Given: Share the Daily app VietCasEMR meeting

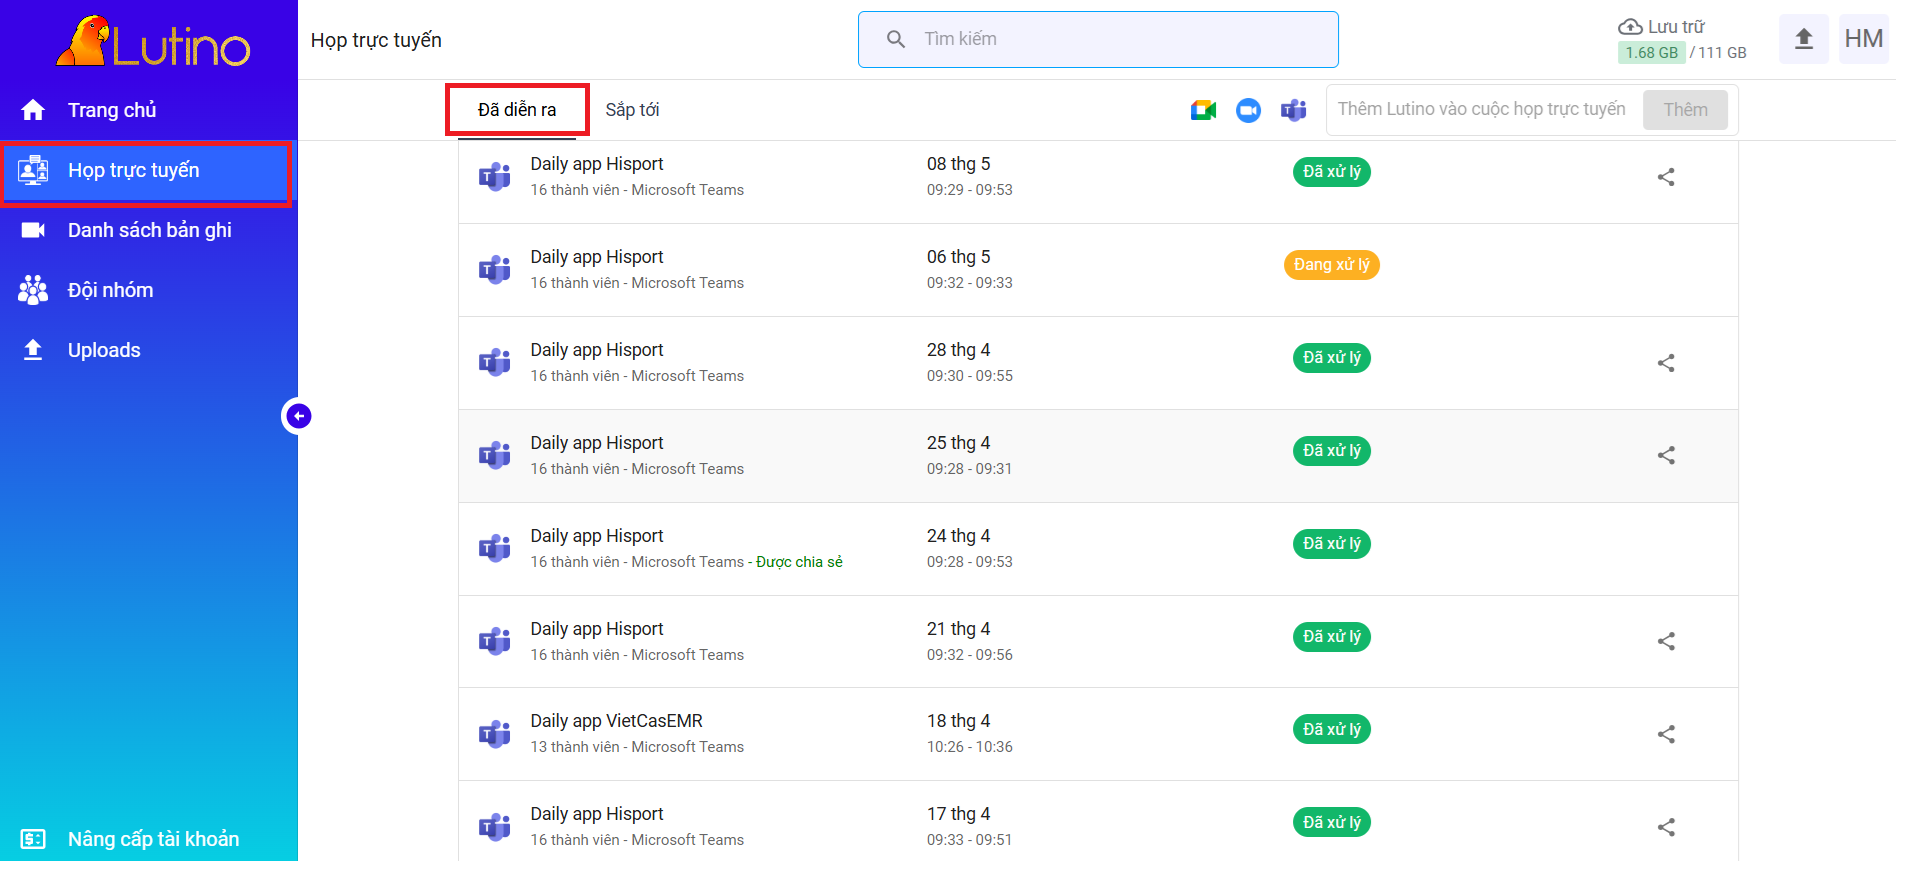Looking at the screenshot, I should click(x=1665, y=734).
